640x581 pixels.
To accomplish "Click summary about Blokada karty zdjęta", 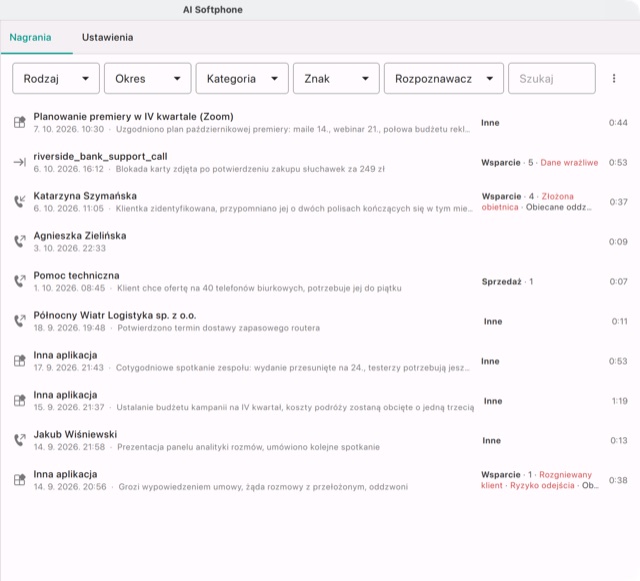I will (x=250, y=169).
